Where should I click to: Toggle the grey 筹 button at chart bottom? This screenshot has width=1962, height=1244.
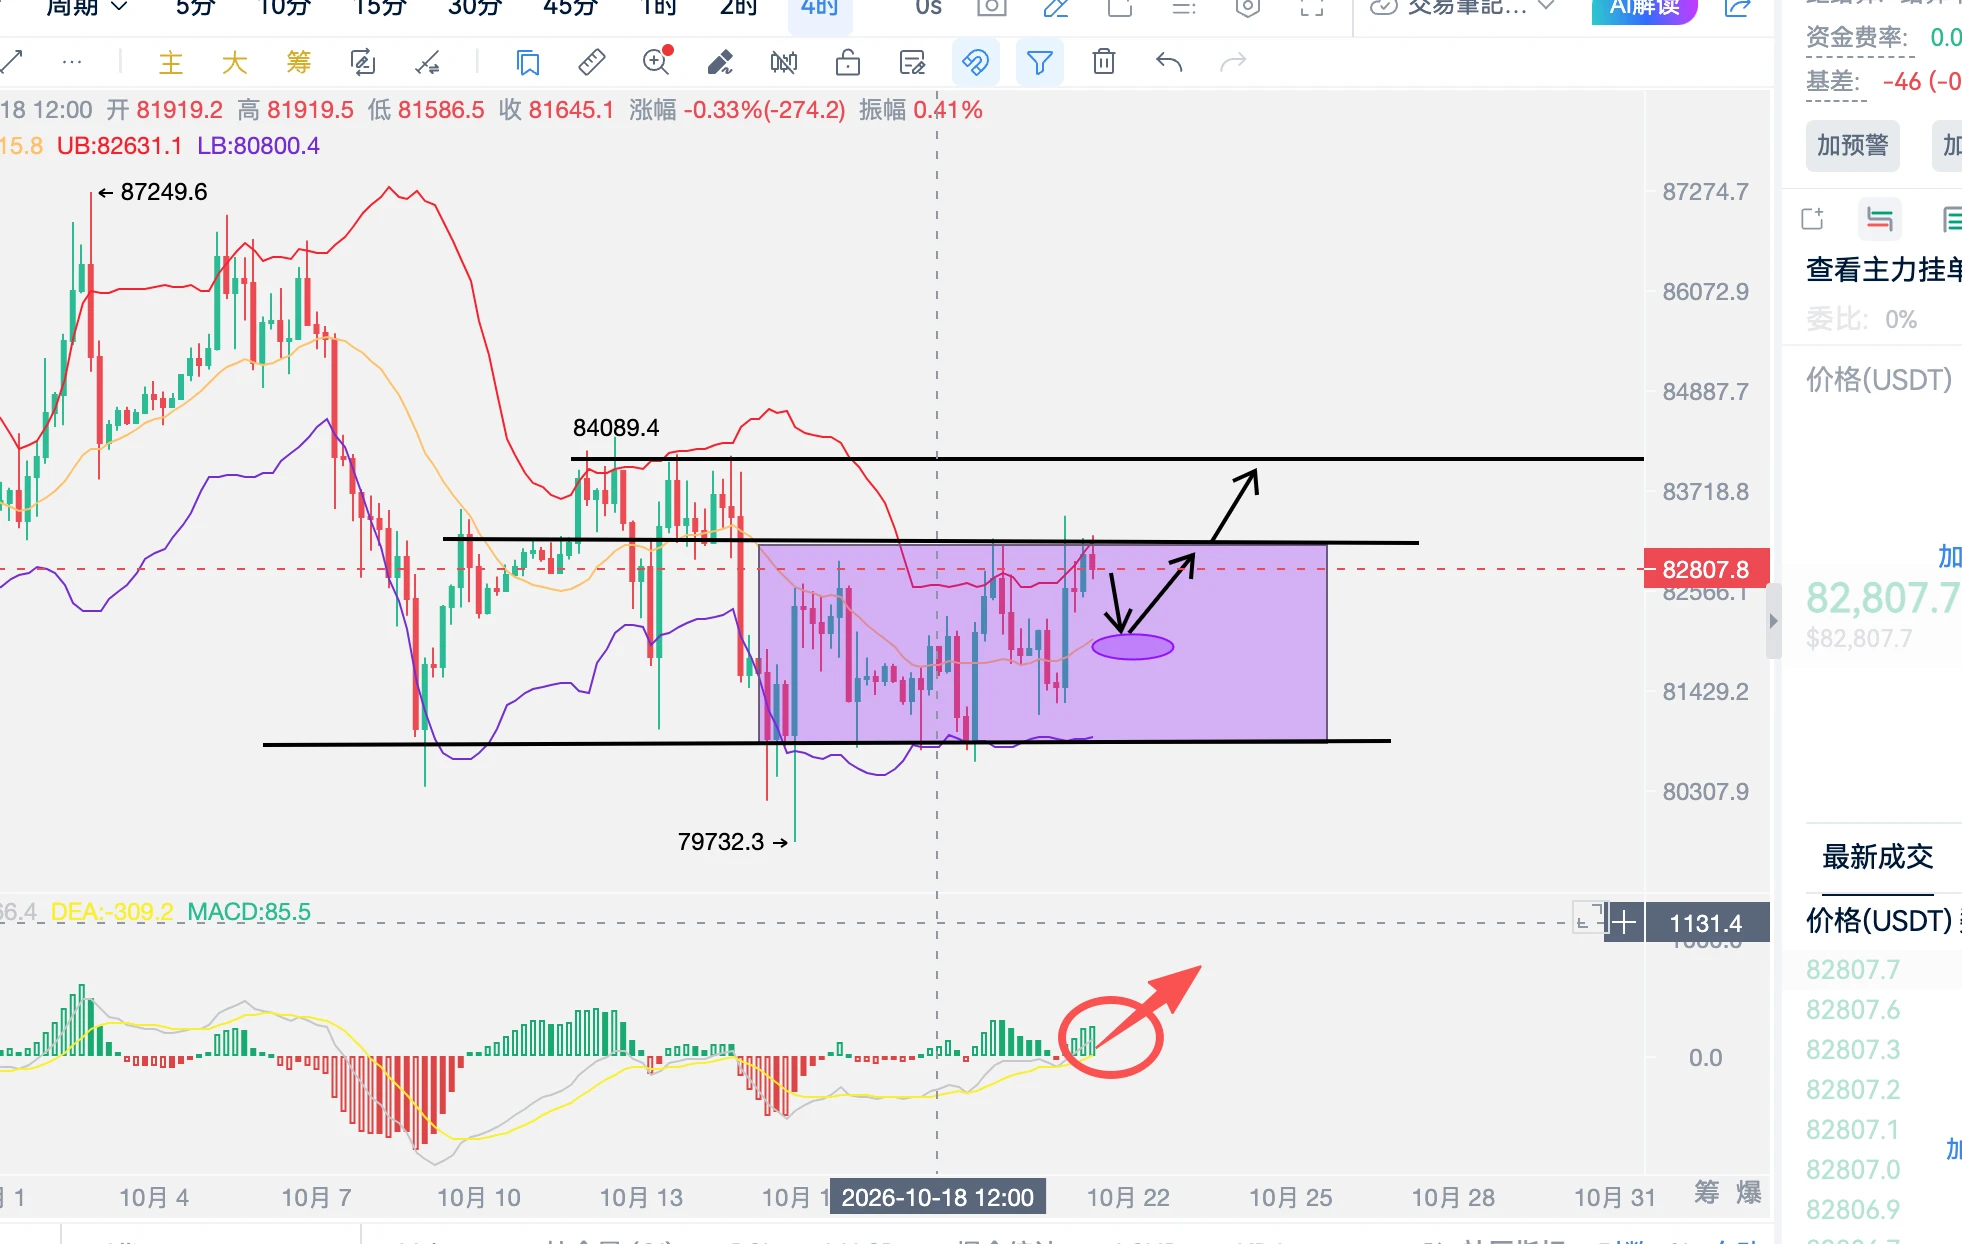point(1707,1192)
